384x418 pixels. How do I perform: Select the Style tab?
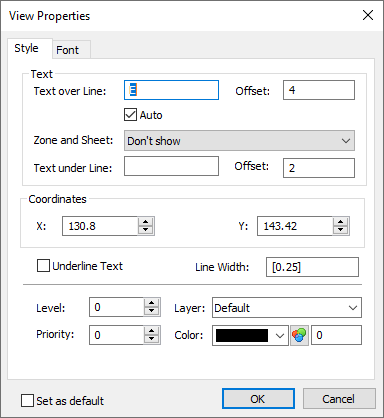click(27, 48)
